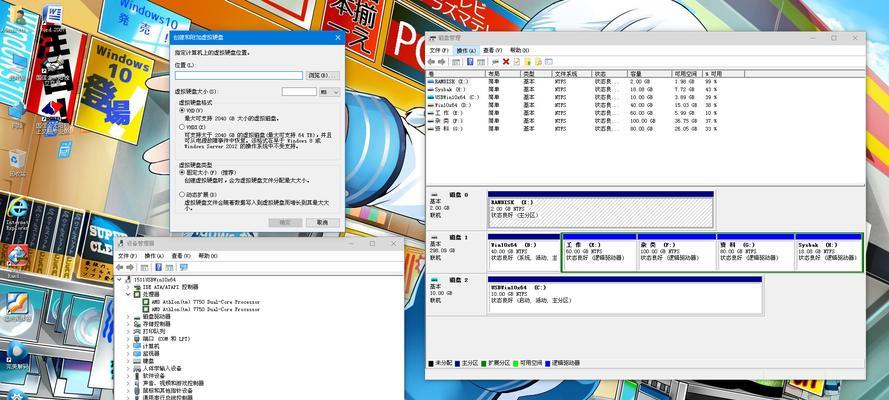889x400 pixels.
Task: Open the MB size unit dropdown
Action: (329, 91)
